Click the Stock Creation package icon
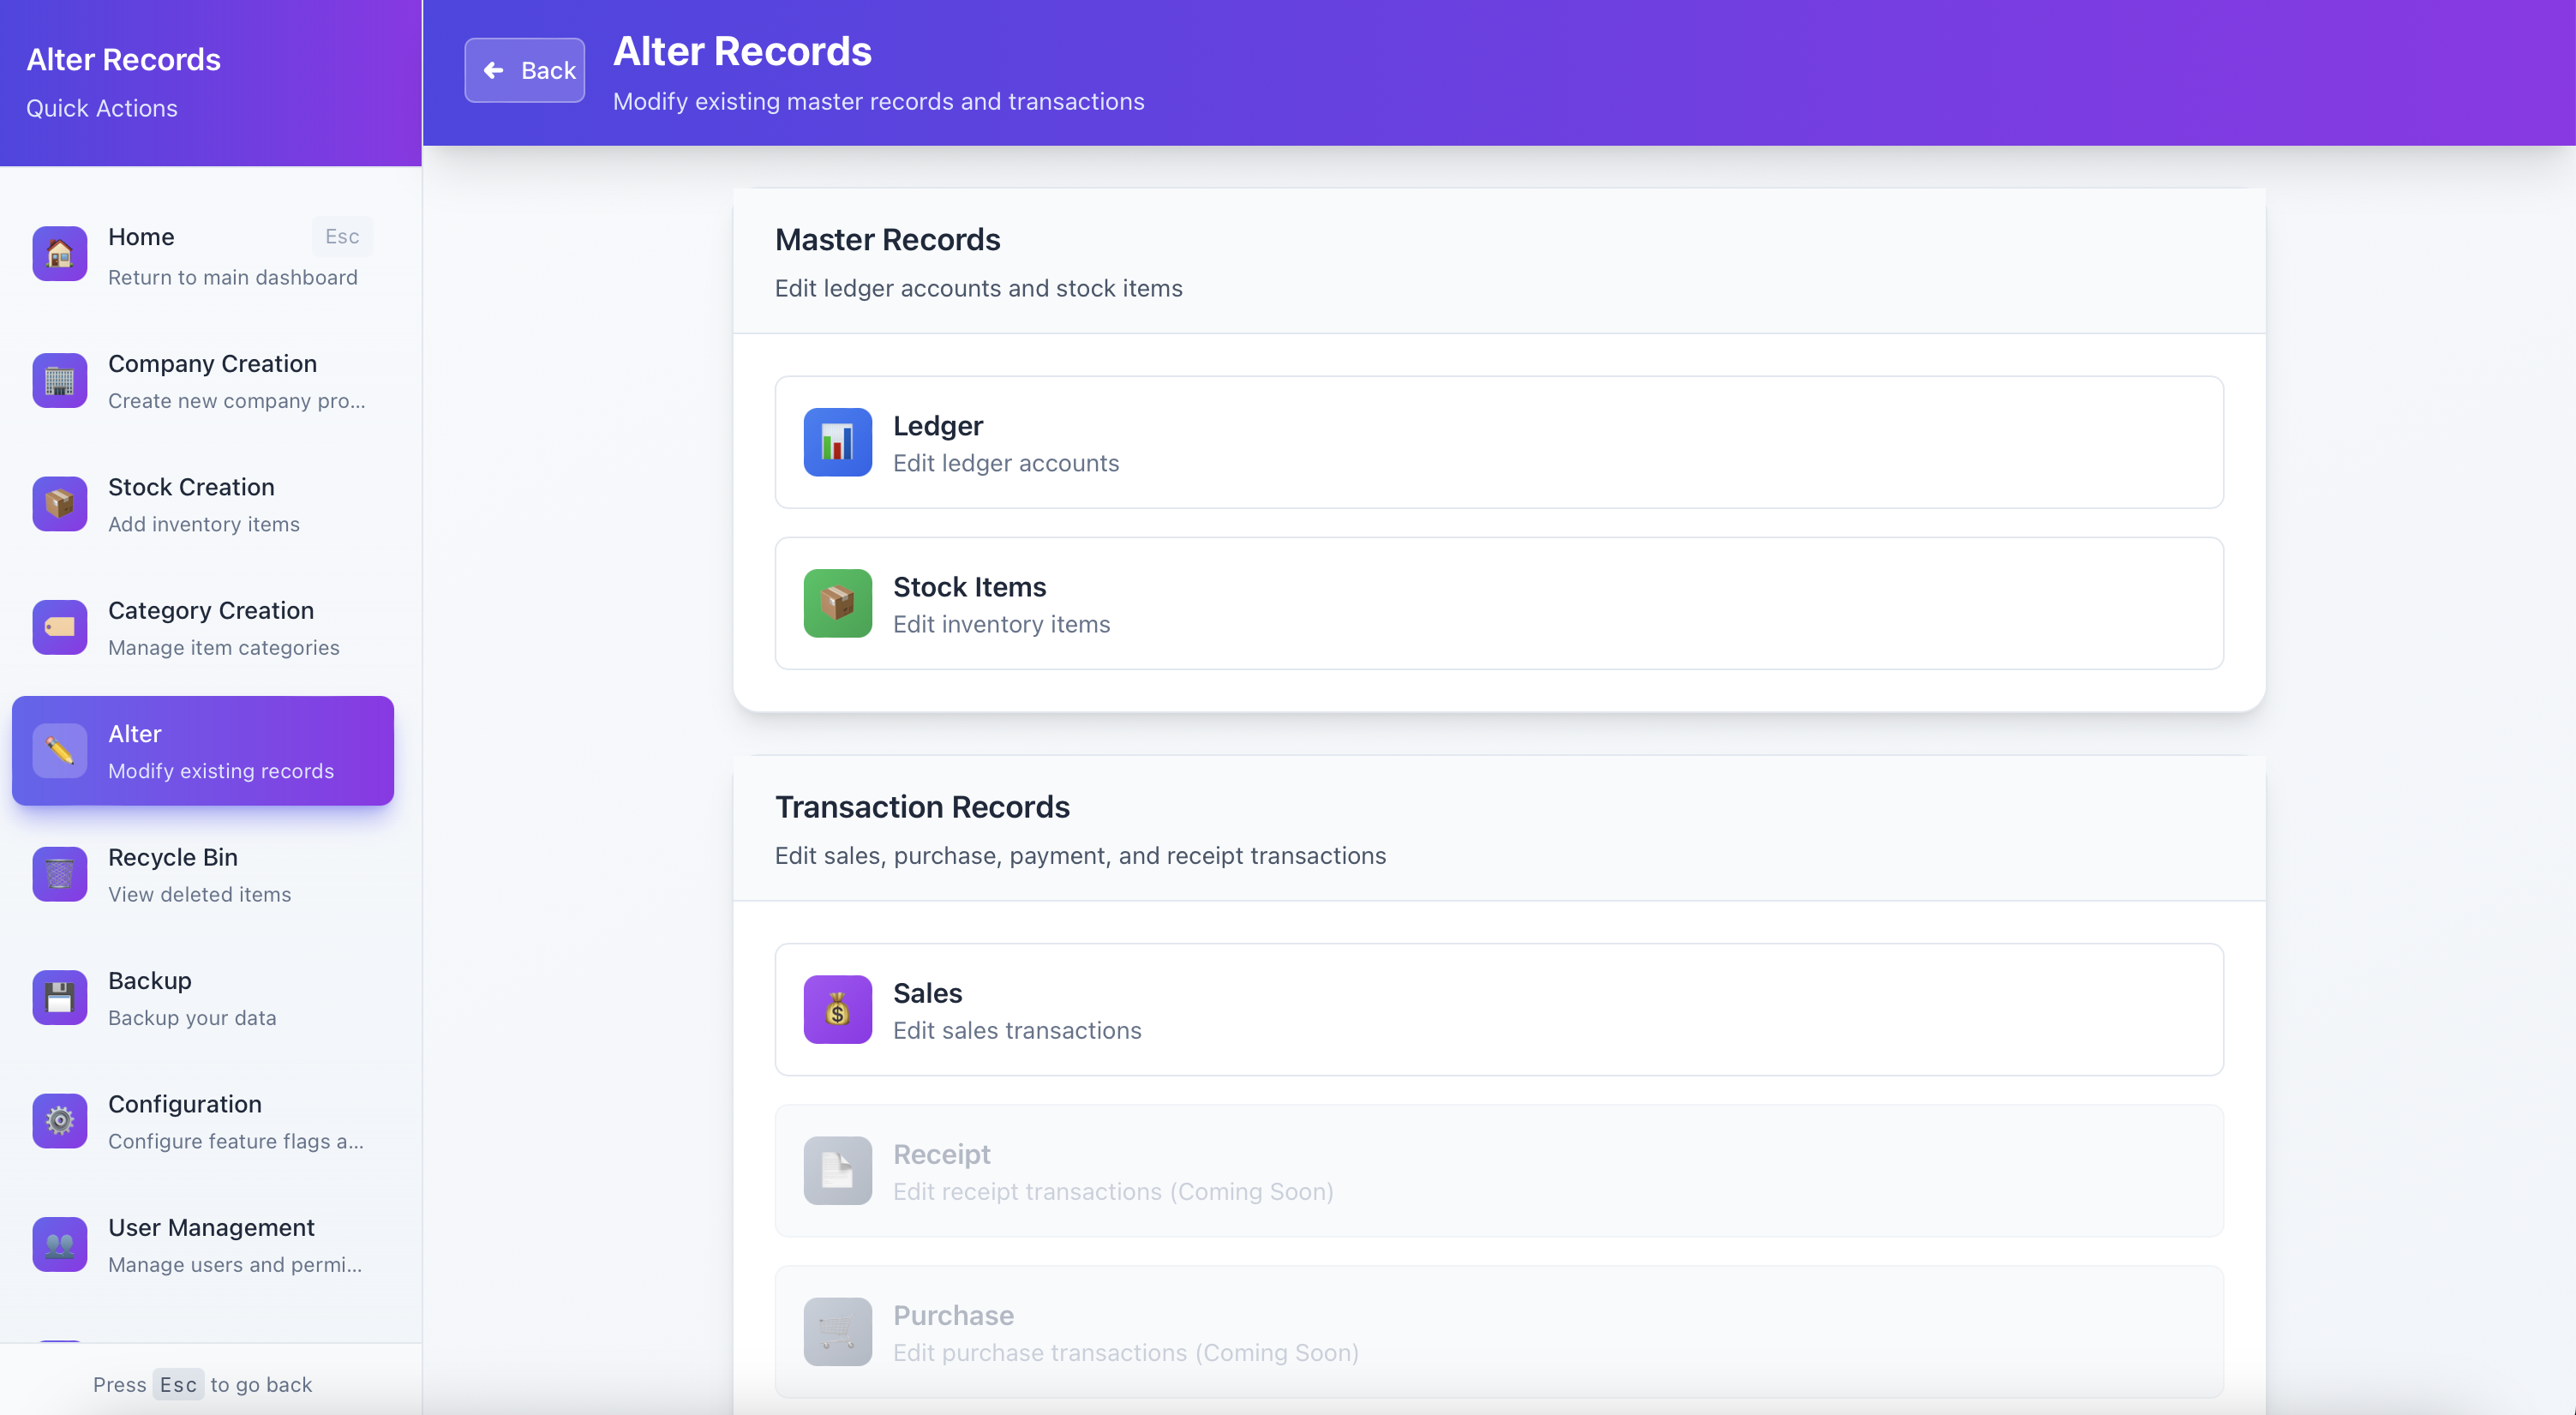The width and height of the screenshot is (2576, 1415). tap(59, 503)
